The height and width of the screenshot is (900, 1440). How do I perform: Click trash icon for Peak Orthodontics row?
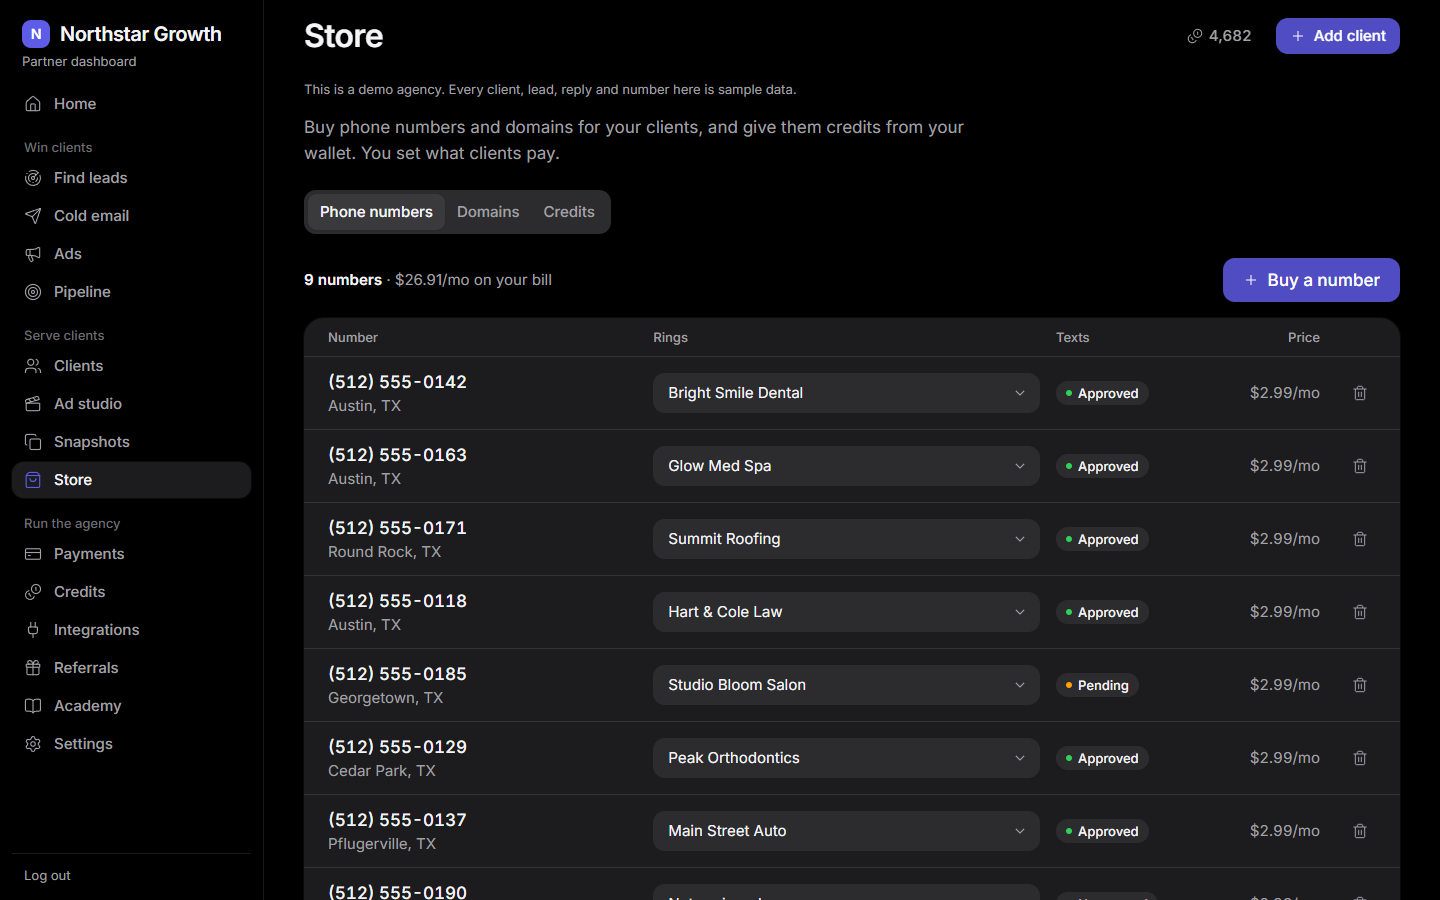pyautogui.click(x=1360, y=758)
